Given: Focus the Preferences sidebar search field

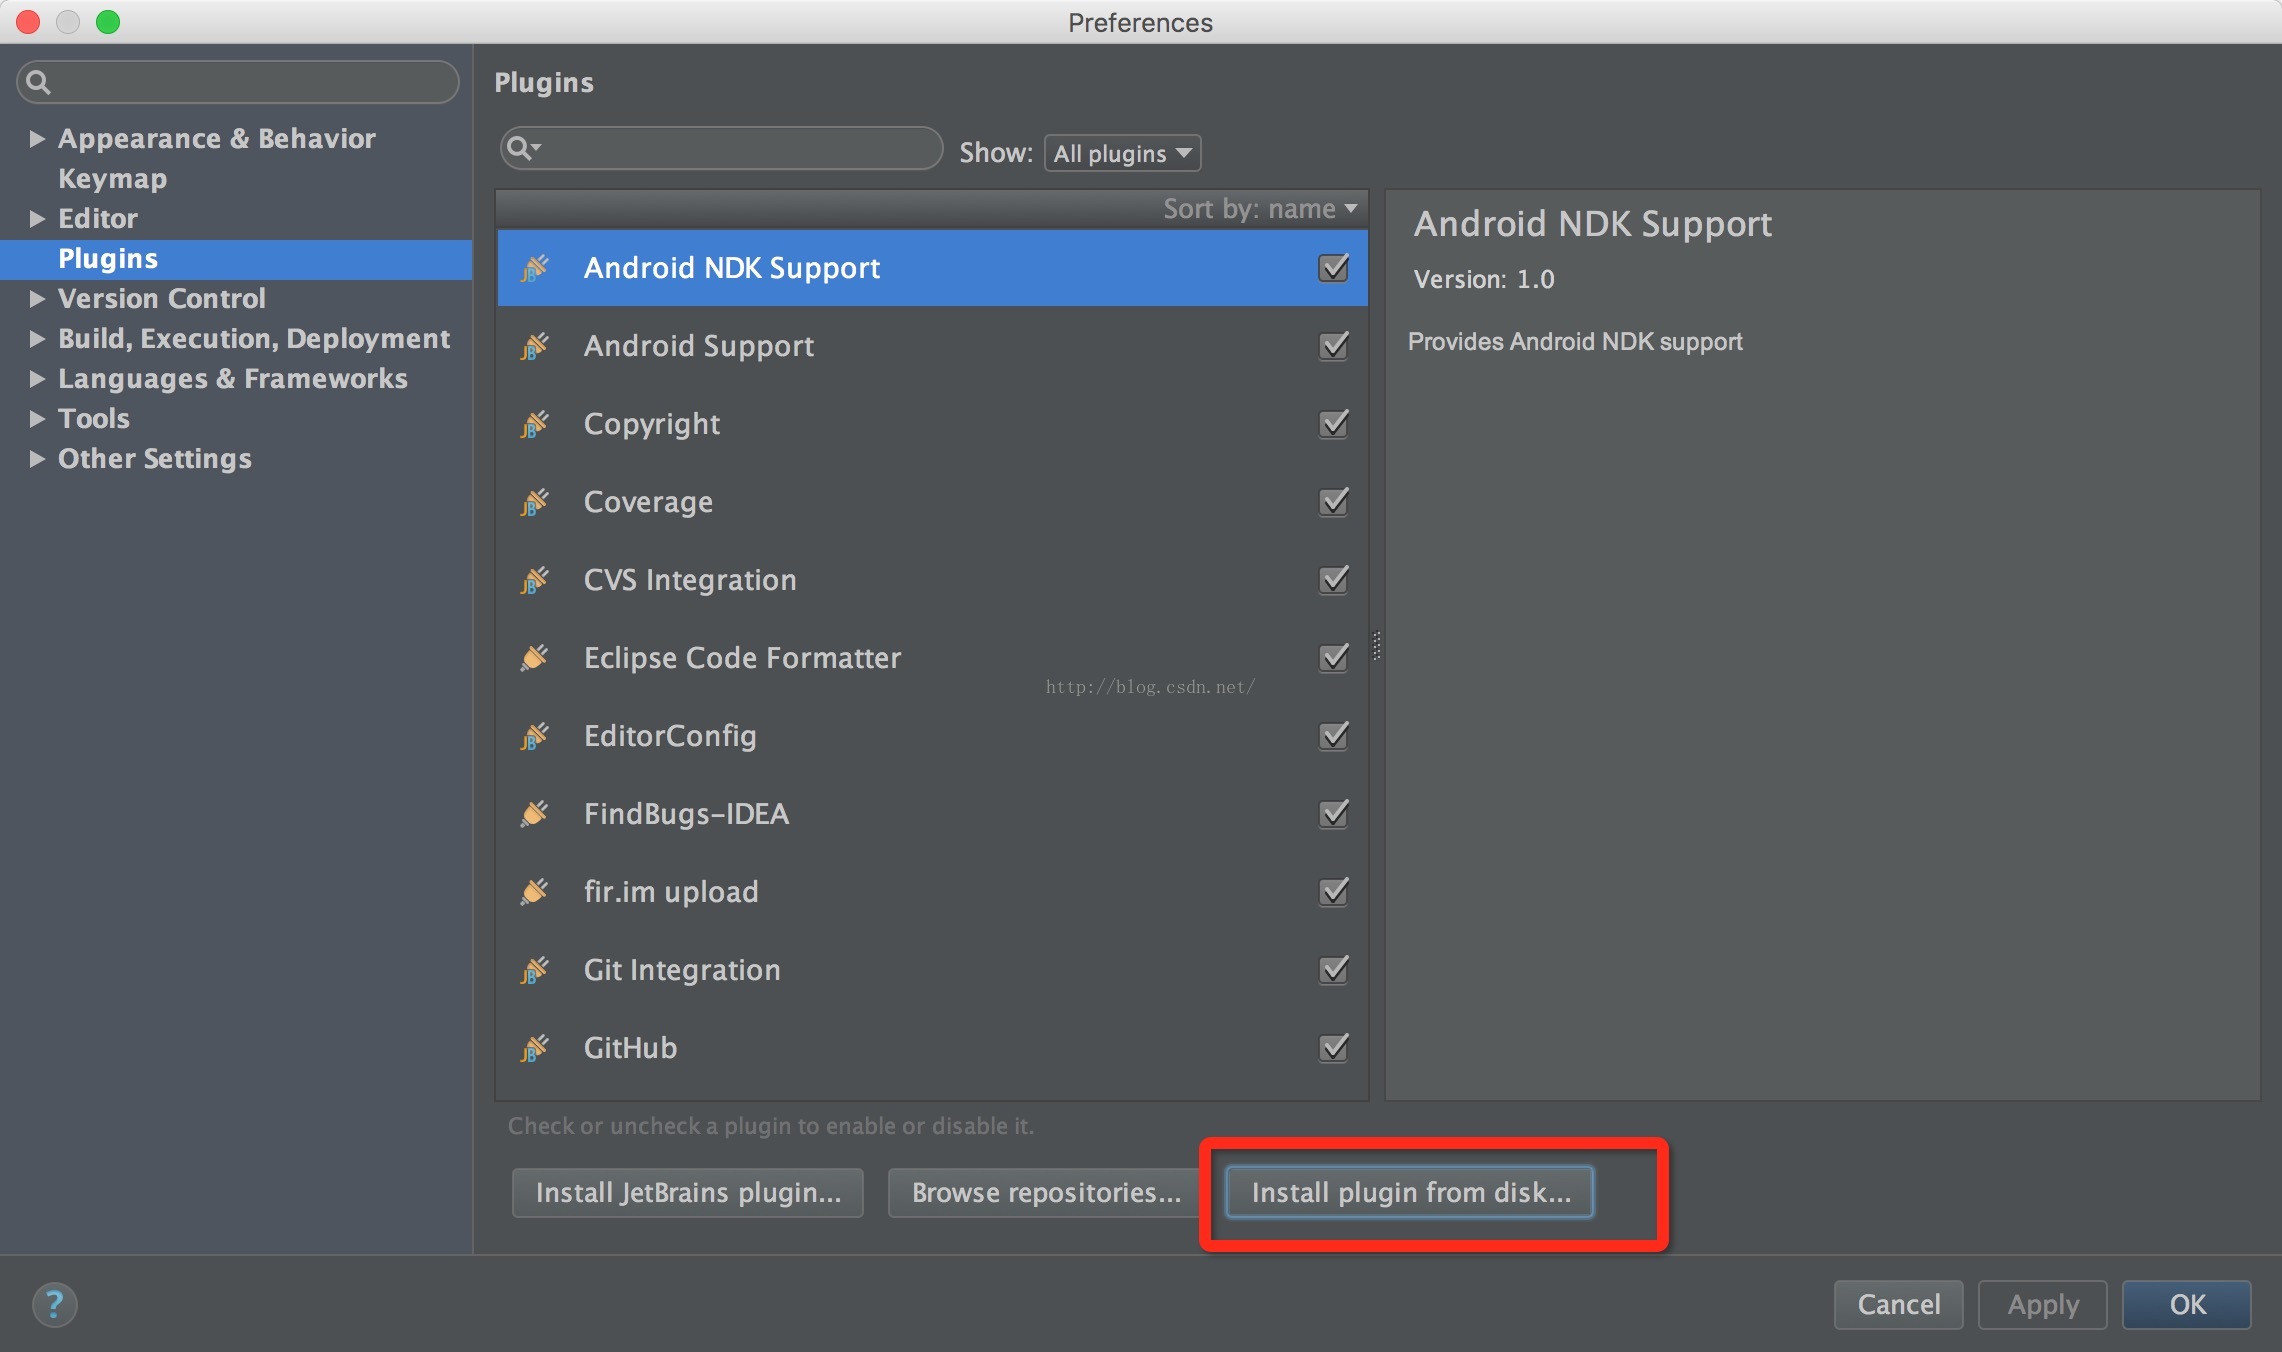Looking at the screenshot, I should [x=250, y=82].
